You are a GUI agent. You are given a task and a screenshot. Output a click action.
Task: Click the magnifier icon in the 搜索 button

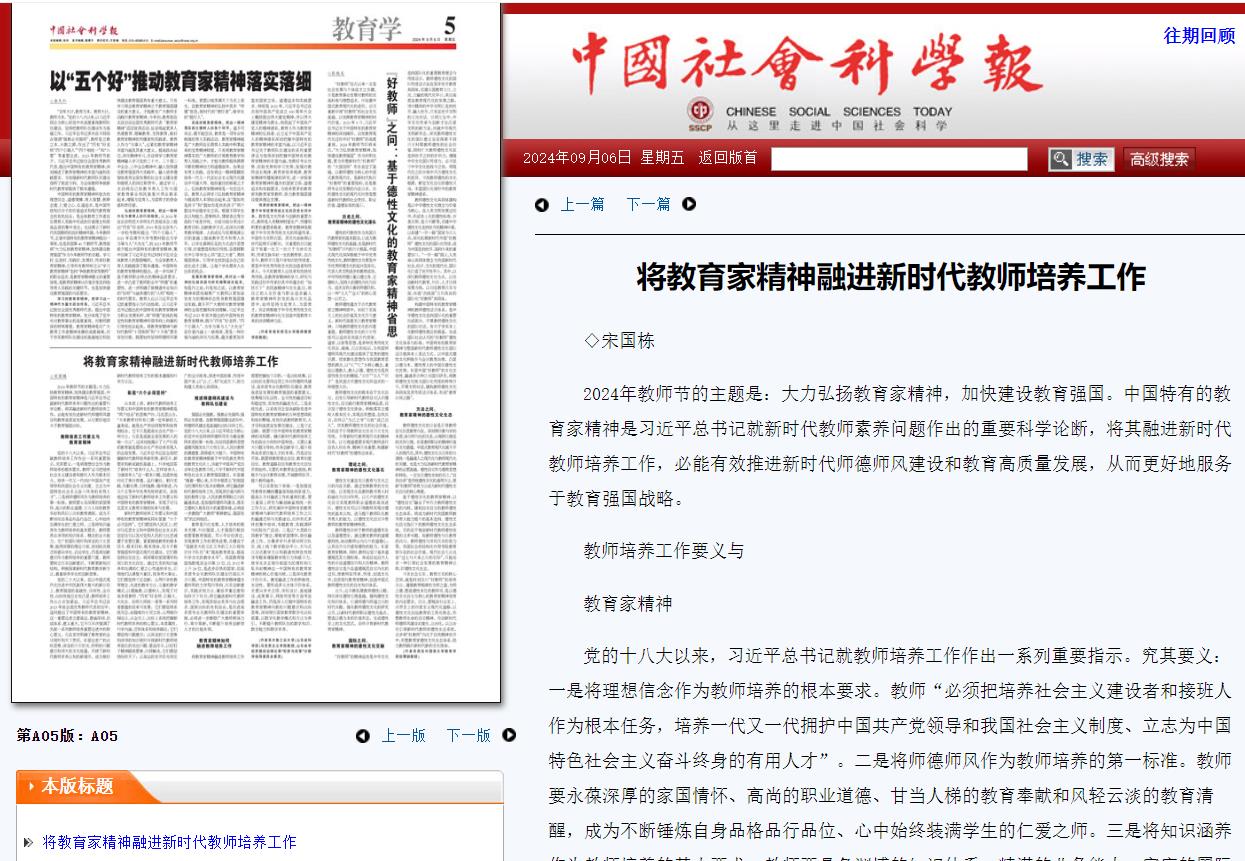(1061, 159)
